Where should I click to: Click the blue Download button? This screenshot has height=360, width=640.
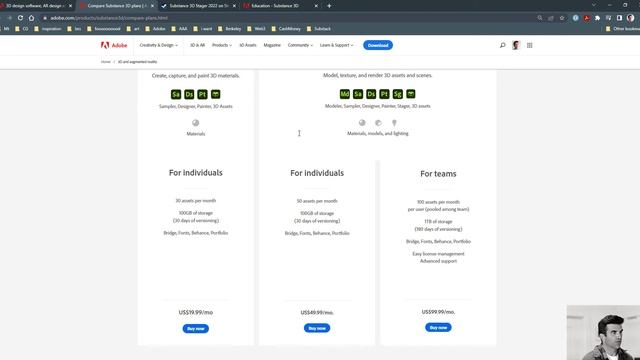point(378,45)
